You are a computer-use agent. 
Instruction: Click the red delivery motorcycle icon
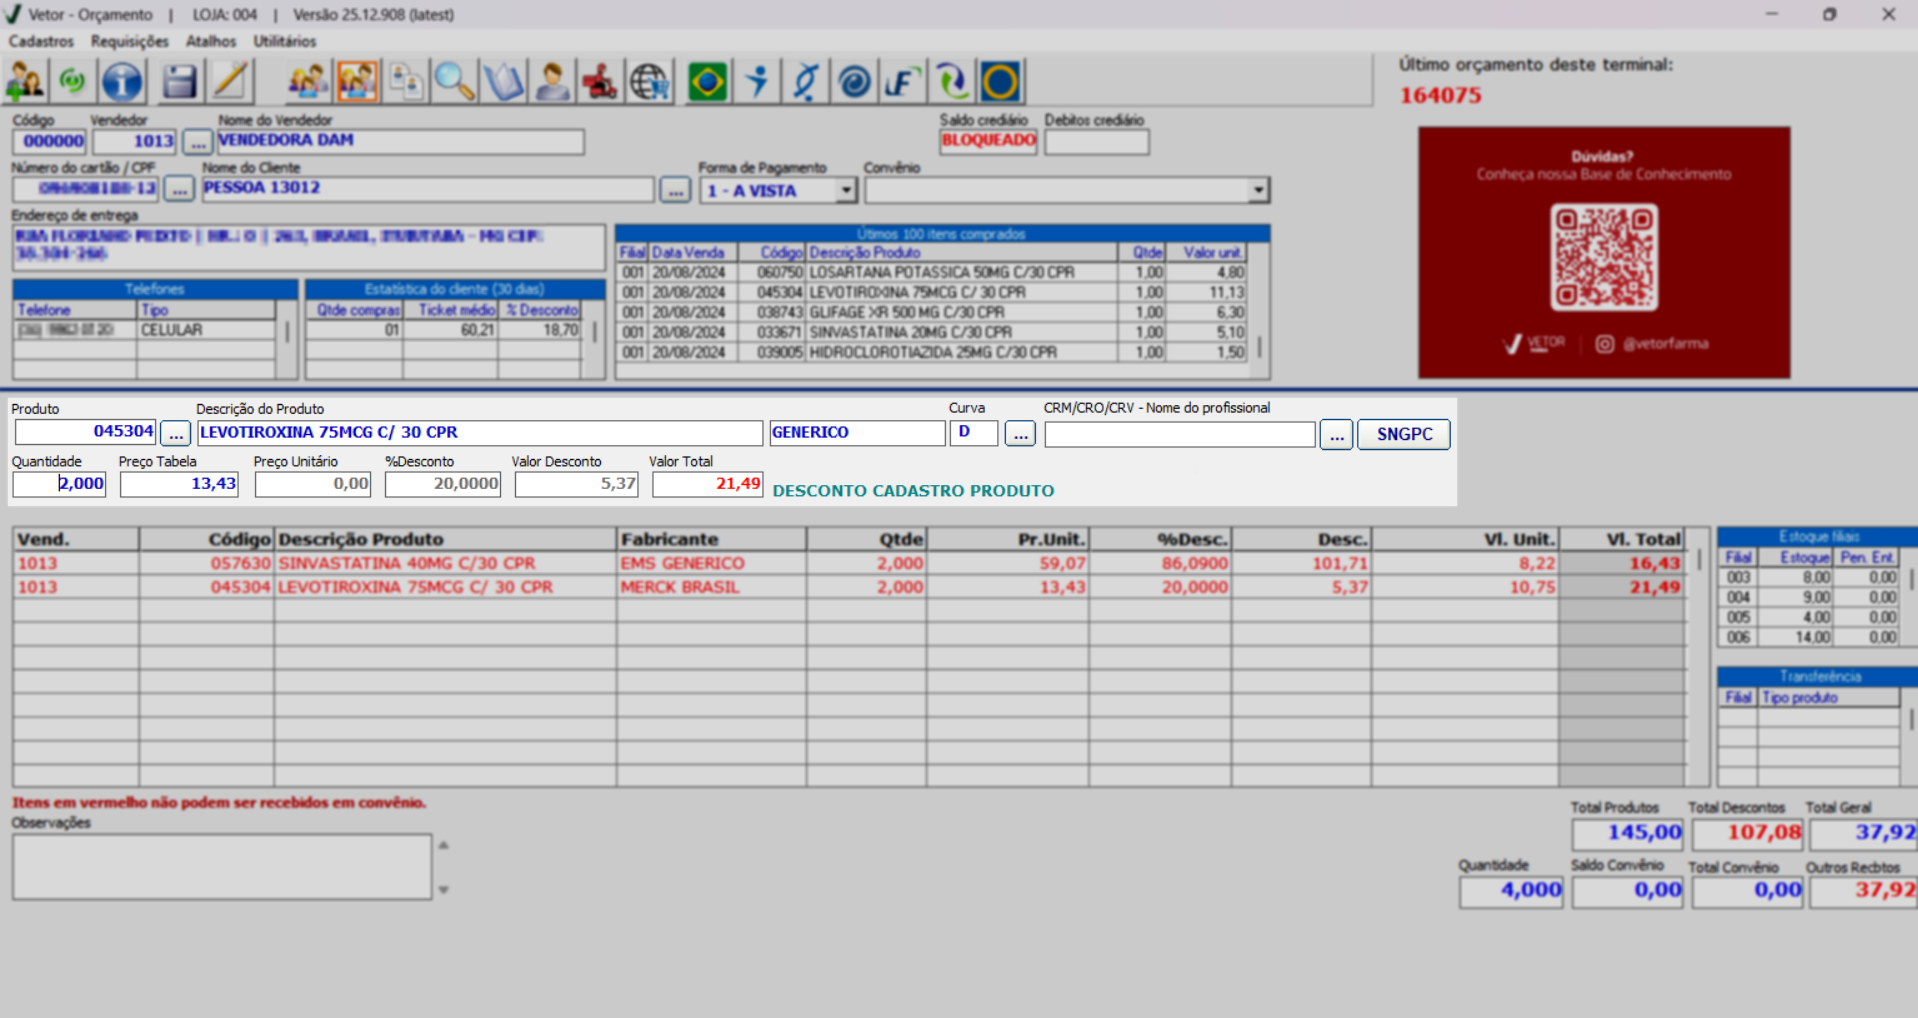coord(600,82)
